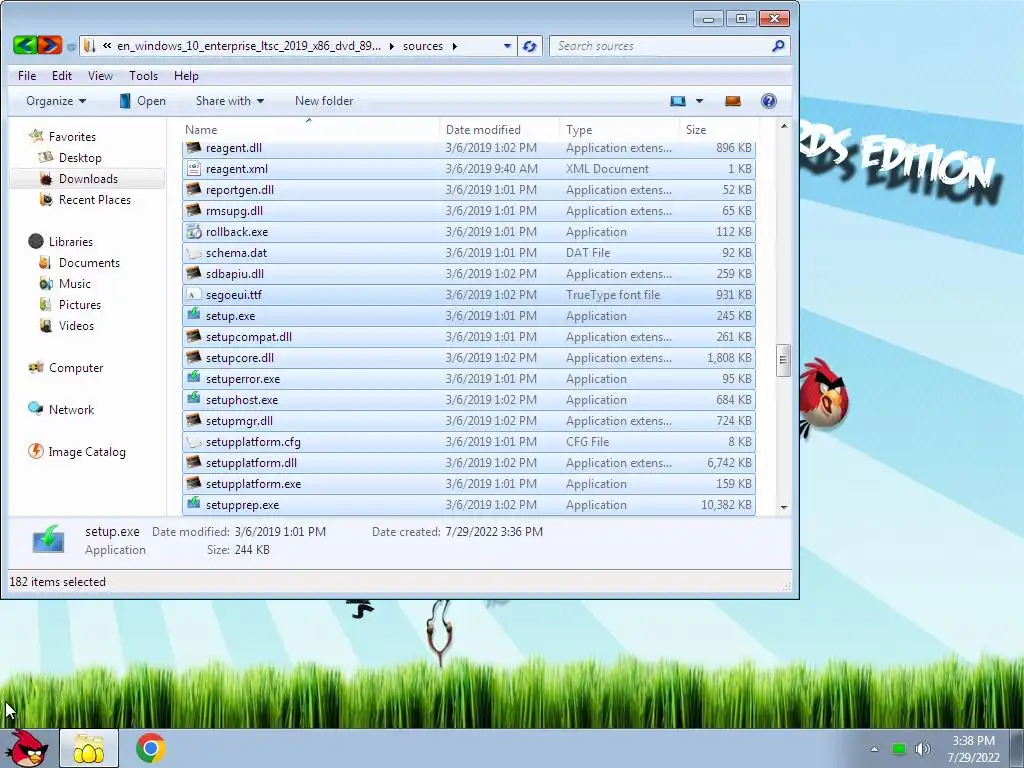Sort by the Date modified column
The width and height of the screenshot is (1024, 768).
(500, 129)
